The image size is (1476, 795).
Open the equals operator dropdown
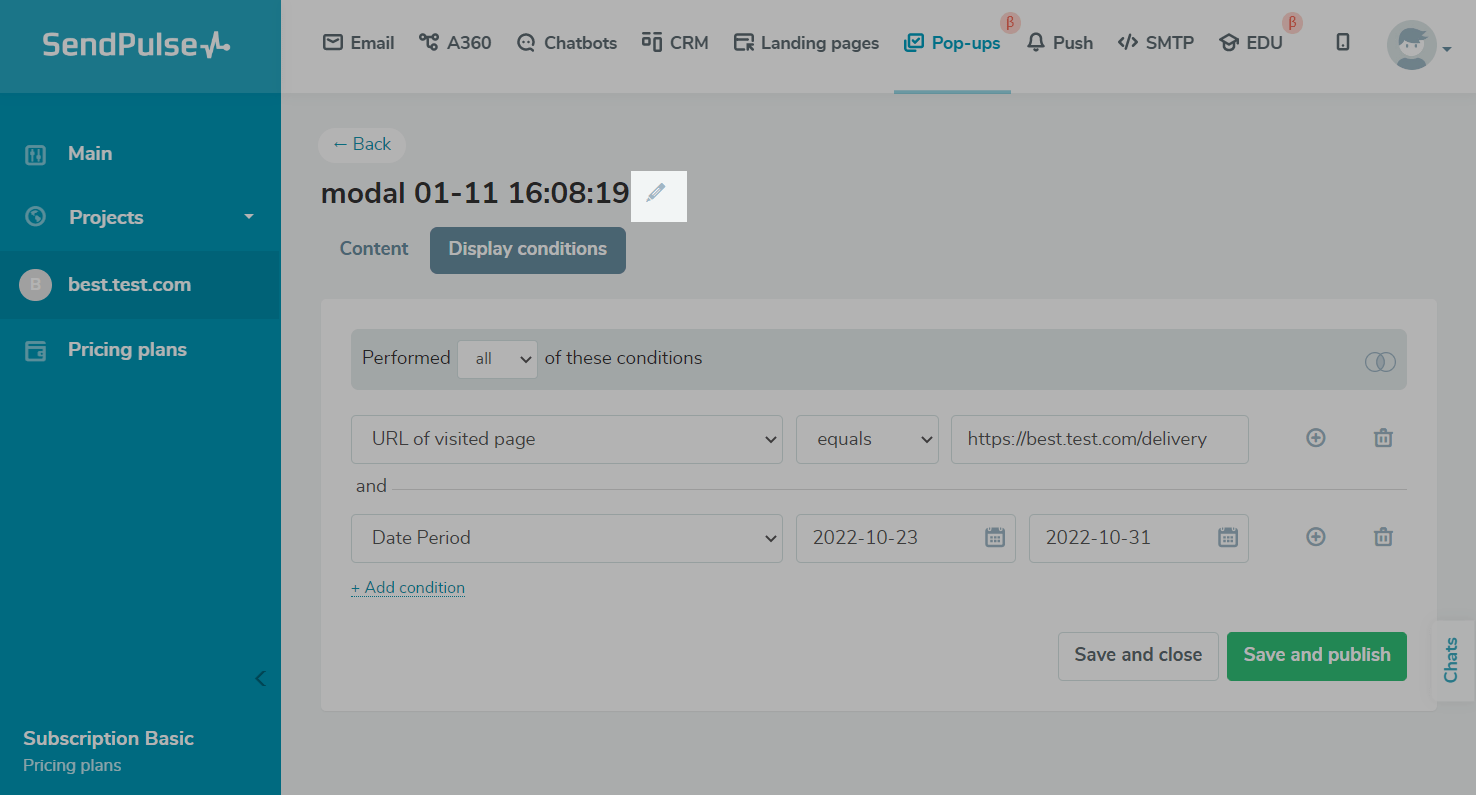coord(866,439)
